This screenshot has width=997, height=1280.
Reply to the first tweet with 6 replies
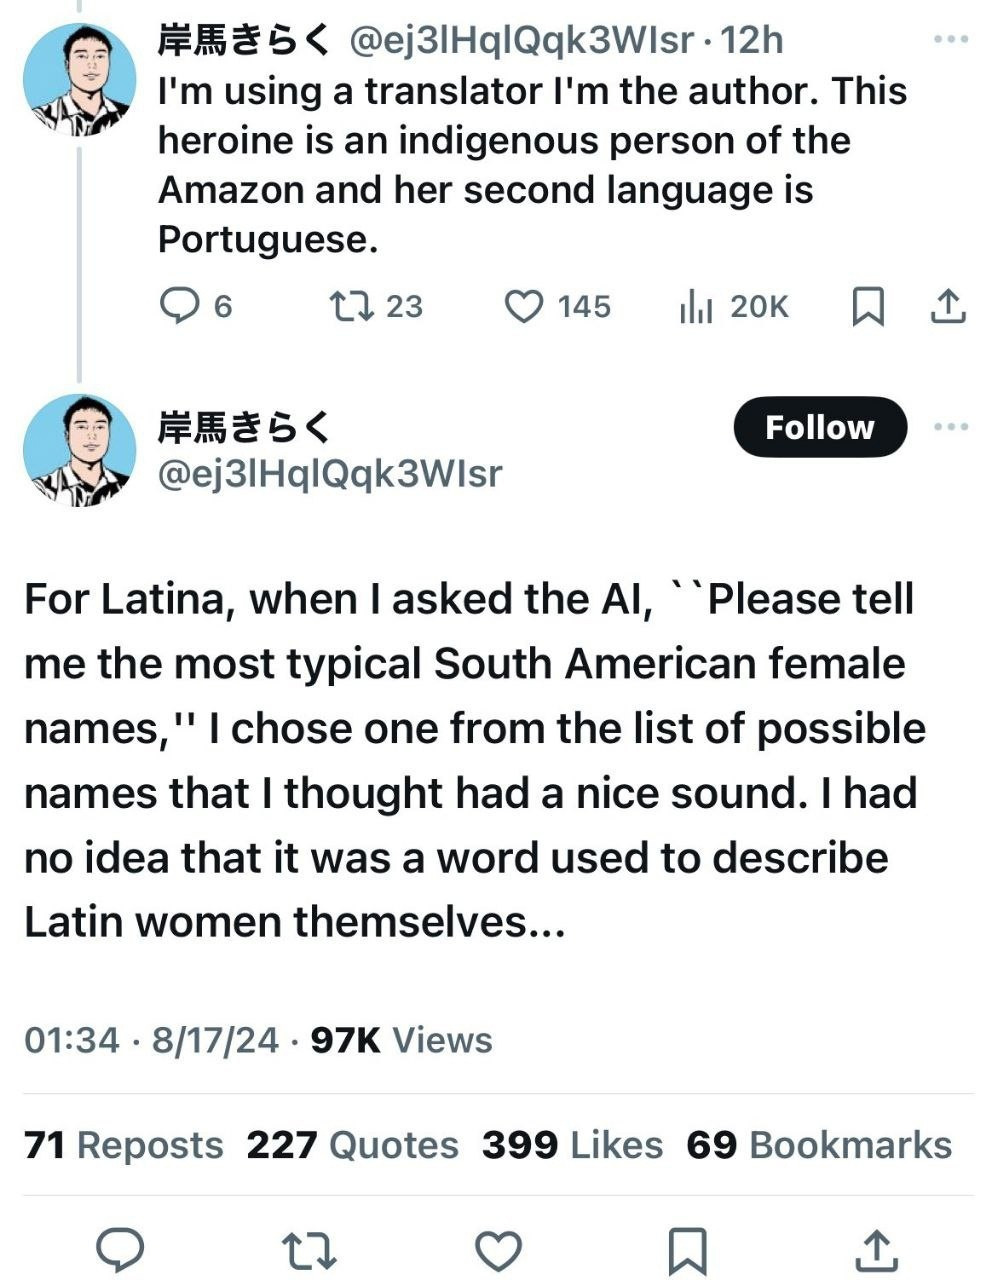click(x=180, y=306)
